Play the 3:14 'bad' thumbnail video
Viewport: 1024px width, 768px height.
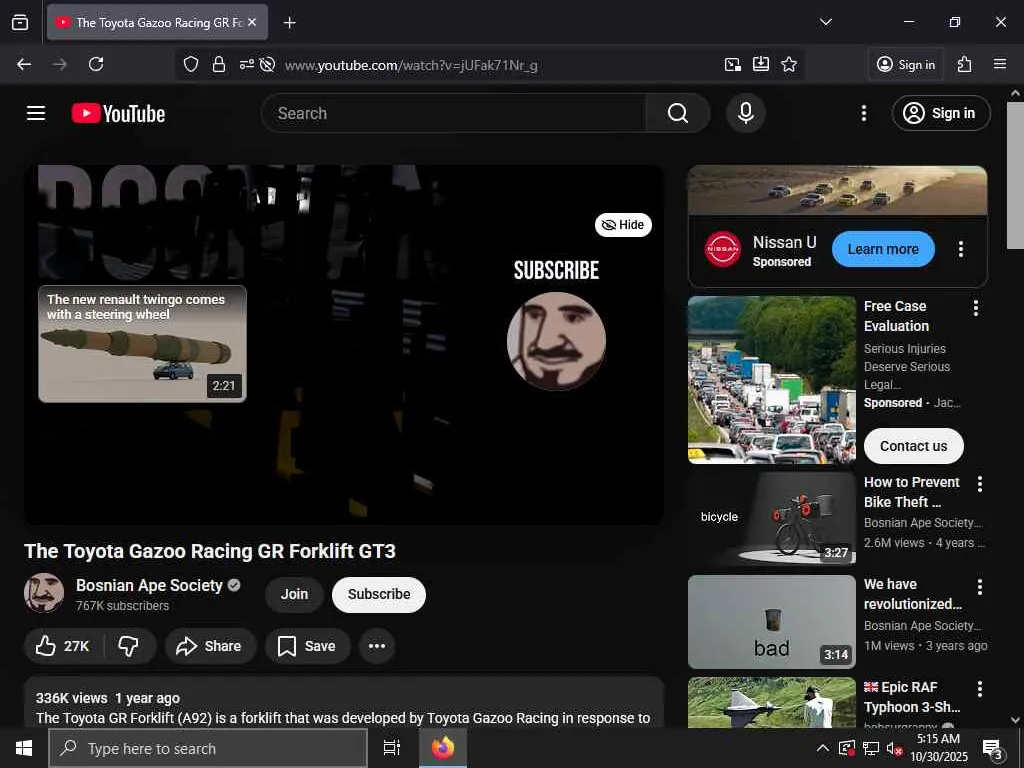(771, 622)
